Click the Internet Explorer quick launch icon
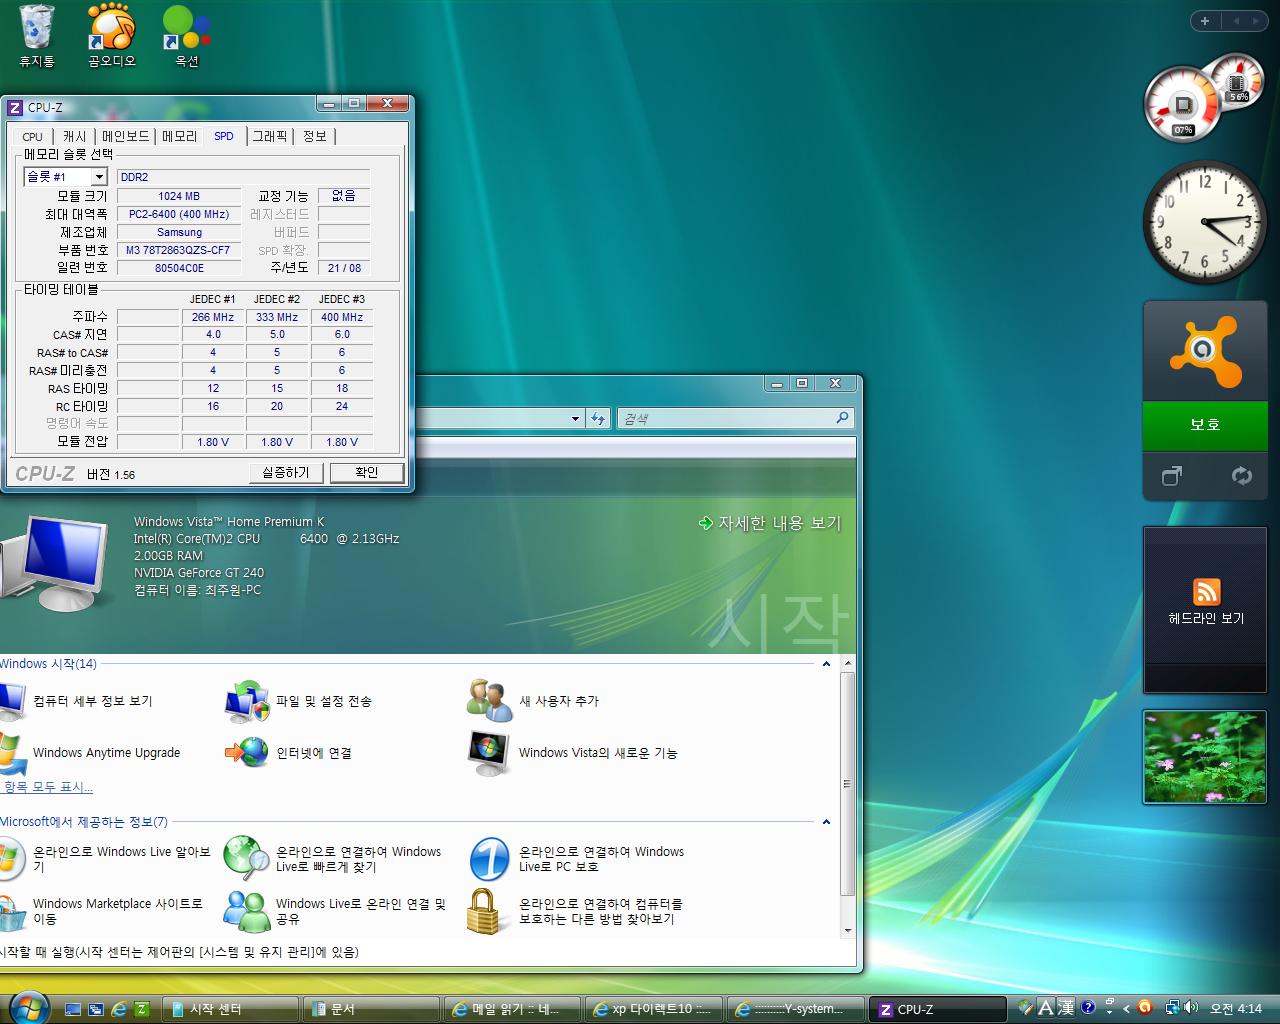The width and height of the screenshot is (1280, 1024). pos(119,1009)
